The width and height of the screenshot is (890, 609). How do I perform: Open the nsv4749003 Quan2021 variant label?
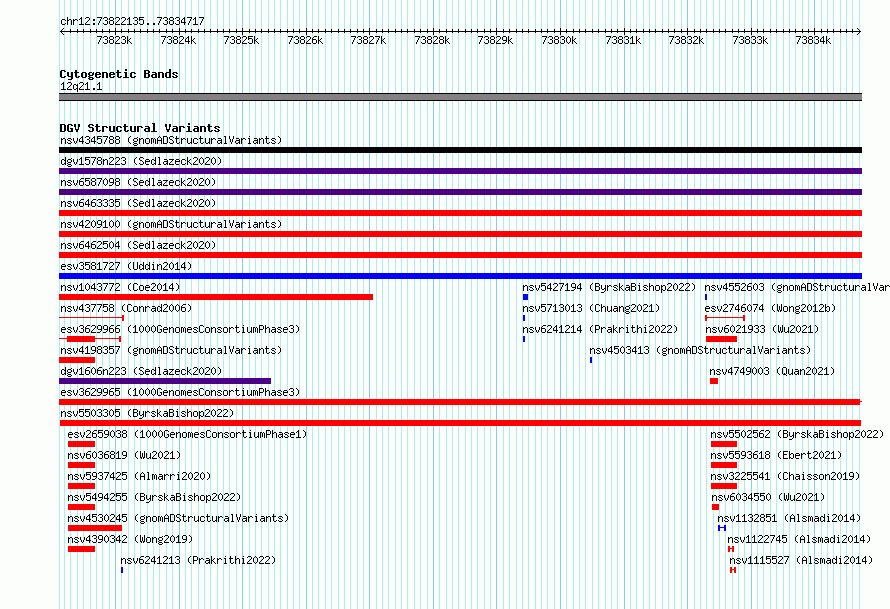(x=772, y=371)
